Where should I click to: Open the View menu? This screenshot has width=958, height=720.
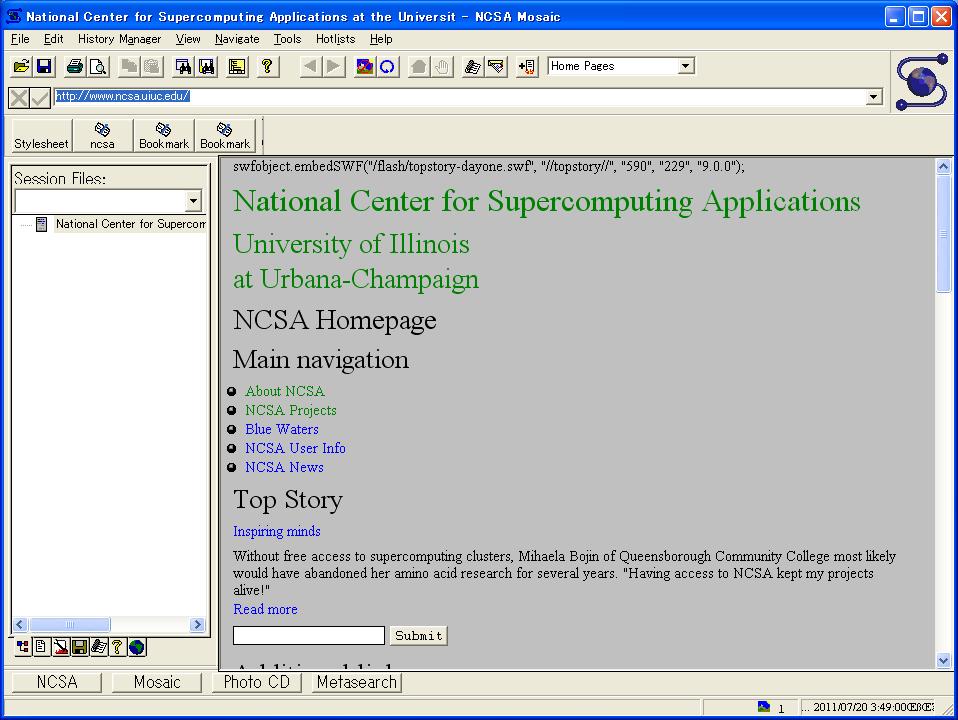(x=188, y=39)
